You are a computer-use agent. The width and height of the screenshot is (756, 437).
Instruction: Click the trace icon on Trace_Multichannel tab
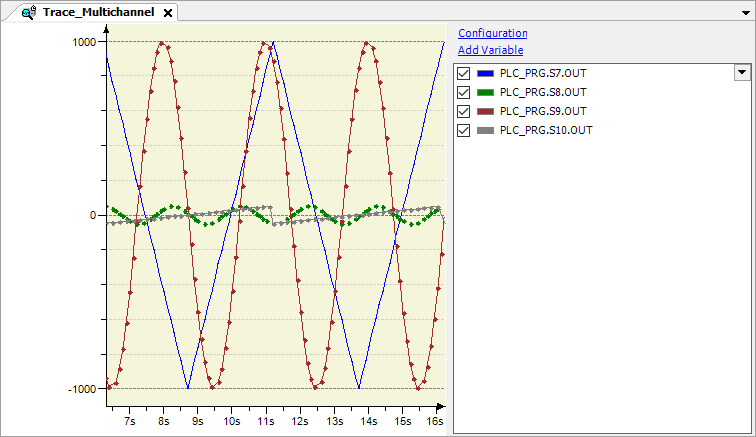29,13
